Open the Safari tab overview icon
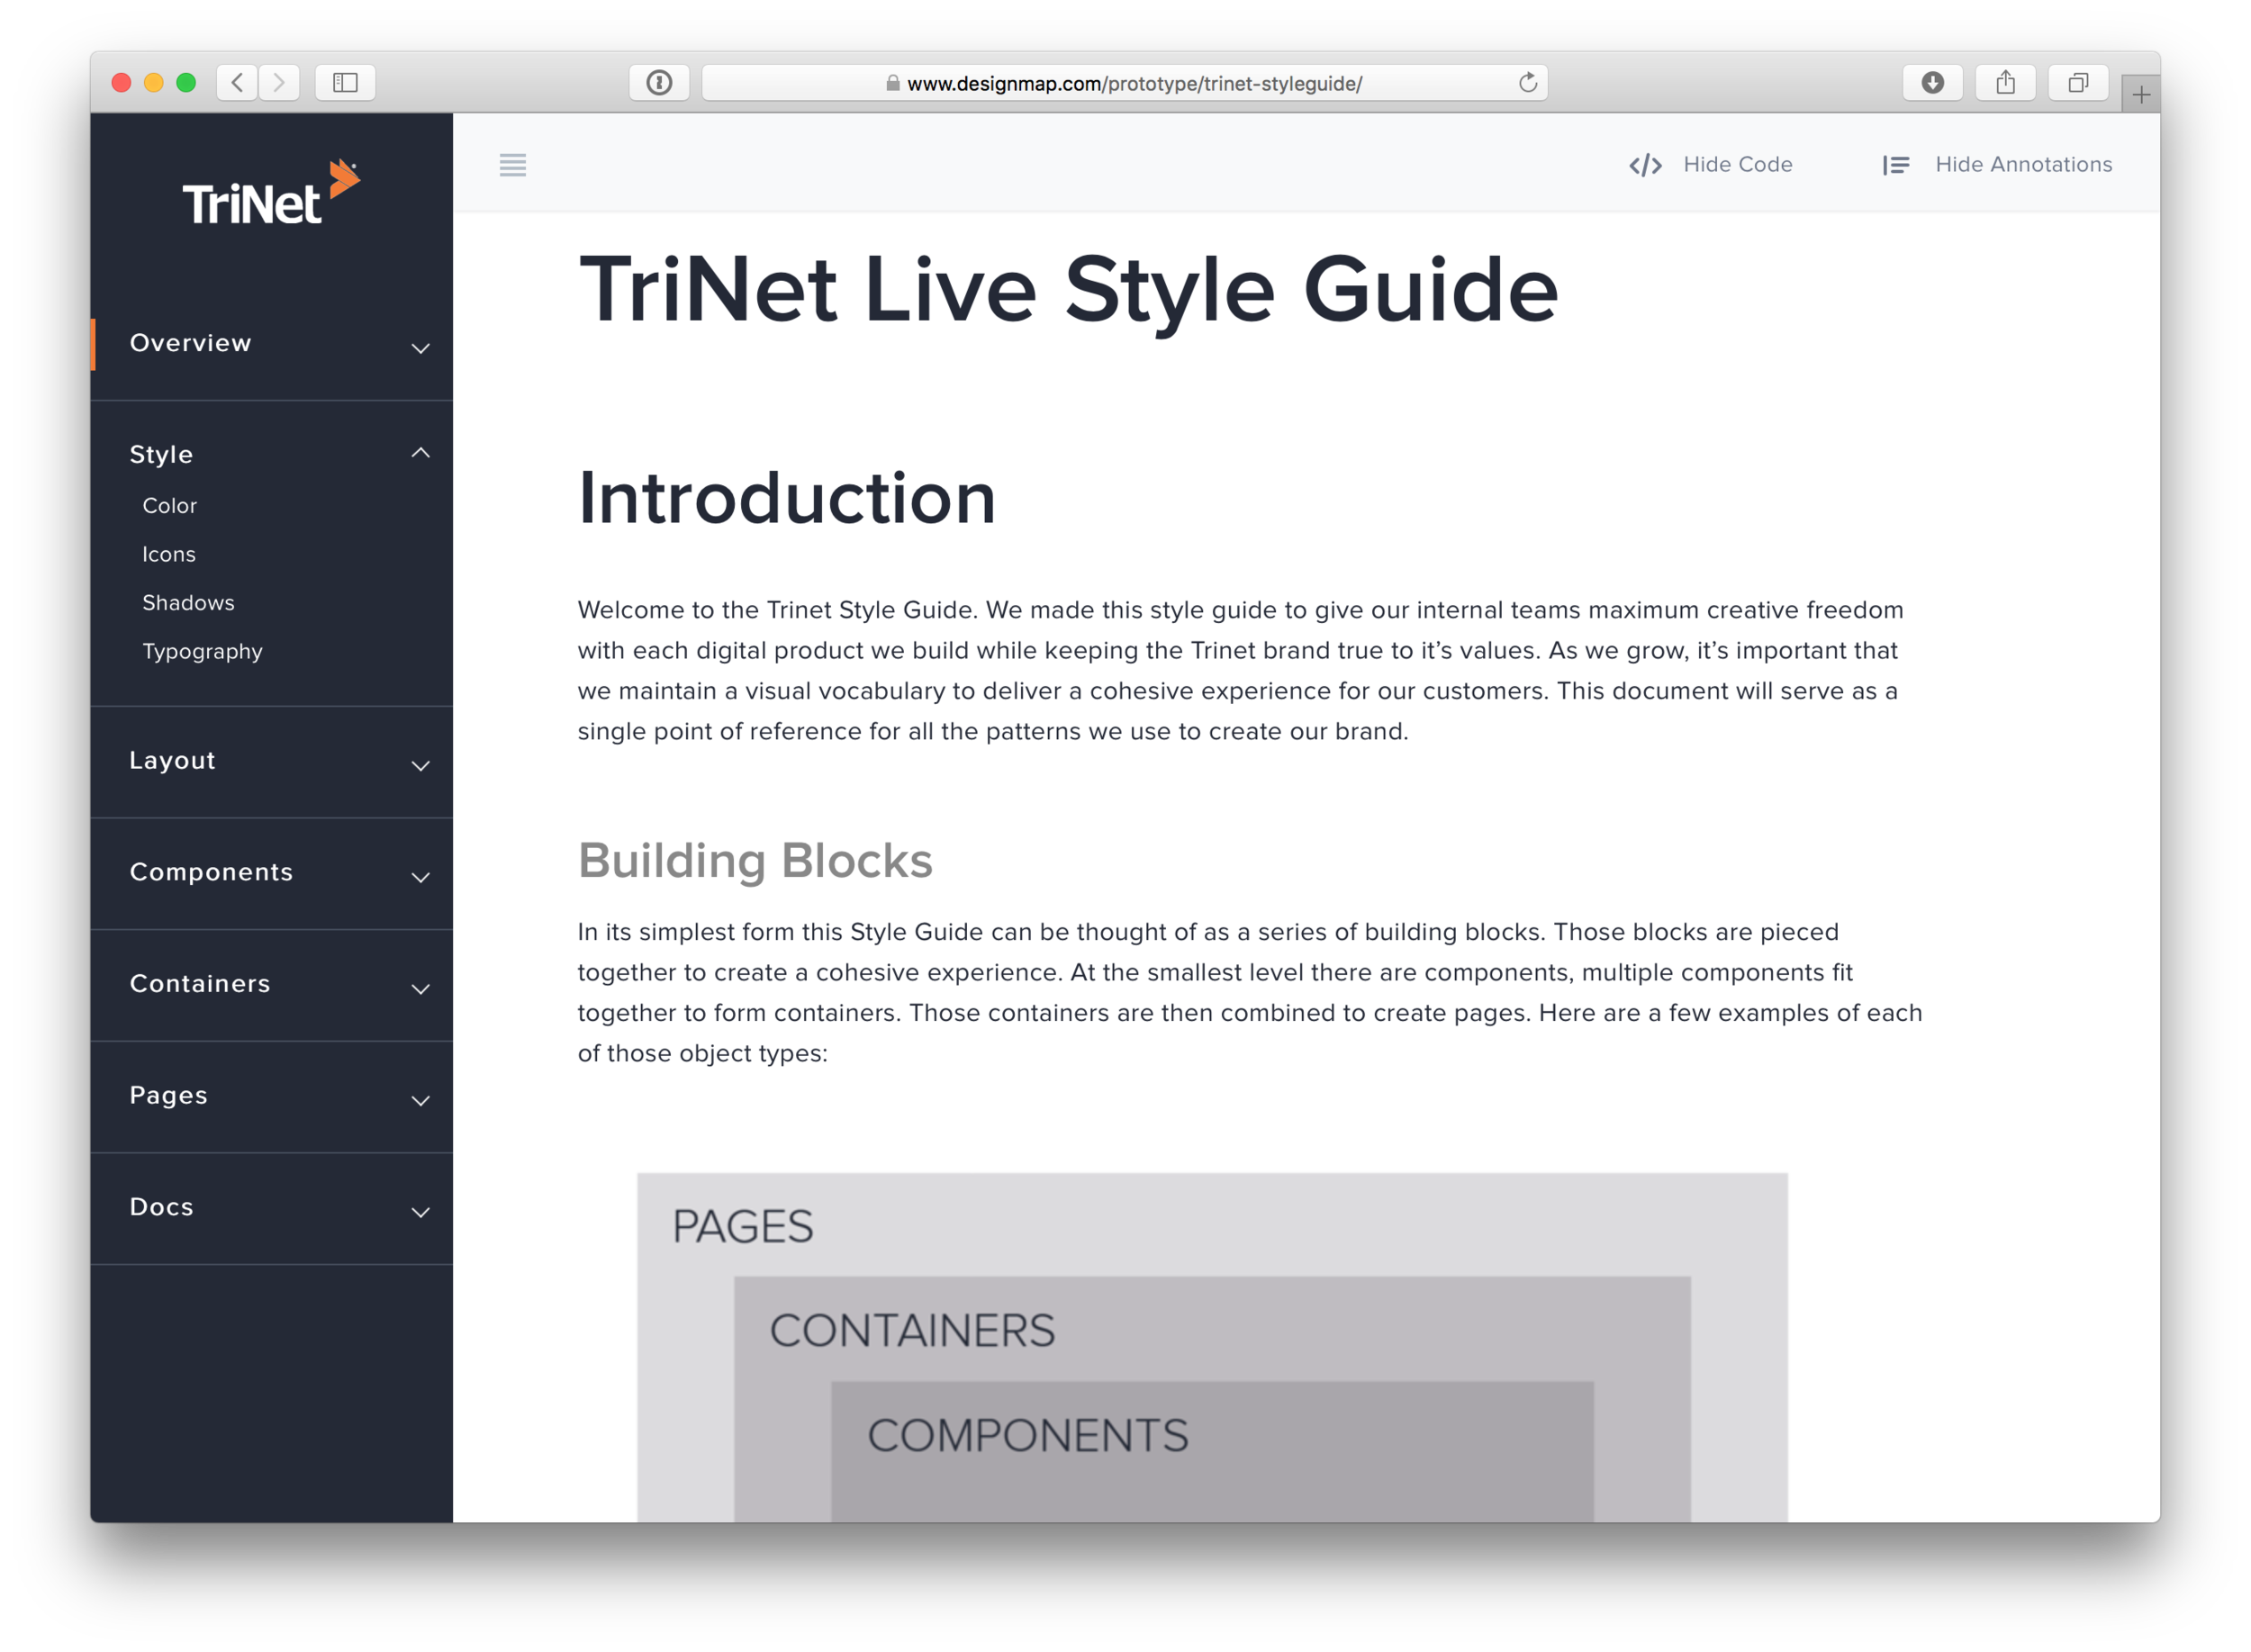The height and width of the screenshot is (1652, 2251). (2078, 83)
